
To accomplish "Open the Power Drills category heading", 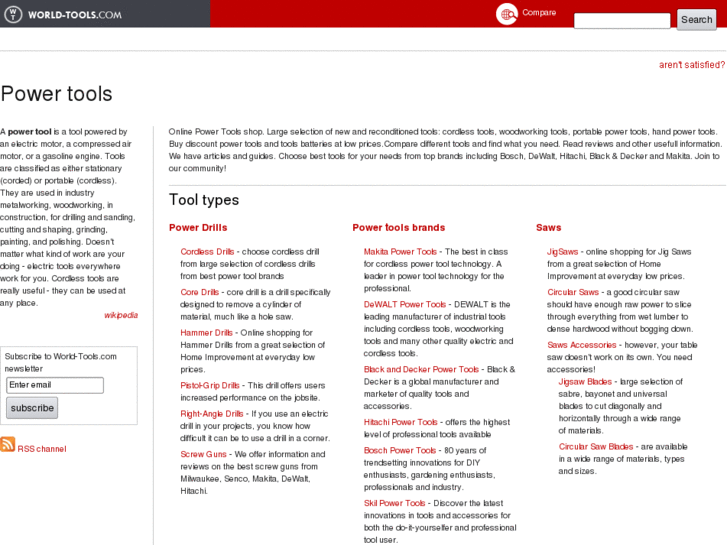I will point(198,228).
